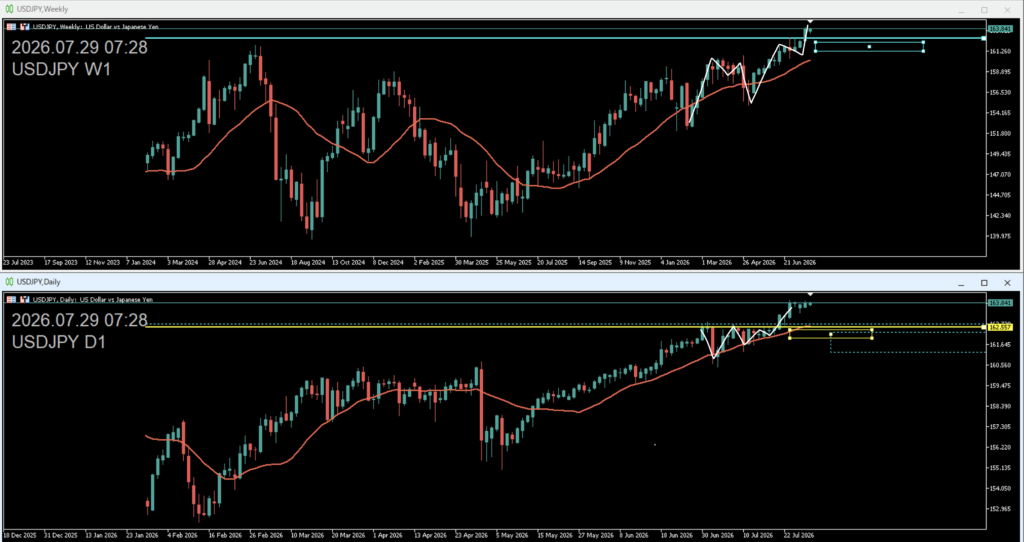The image size is (1024, 542).
Task: Click the '4 Jan 2026' date on the Weekly axis
Action: (675, 262)
